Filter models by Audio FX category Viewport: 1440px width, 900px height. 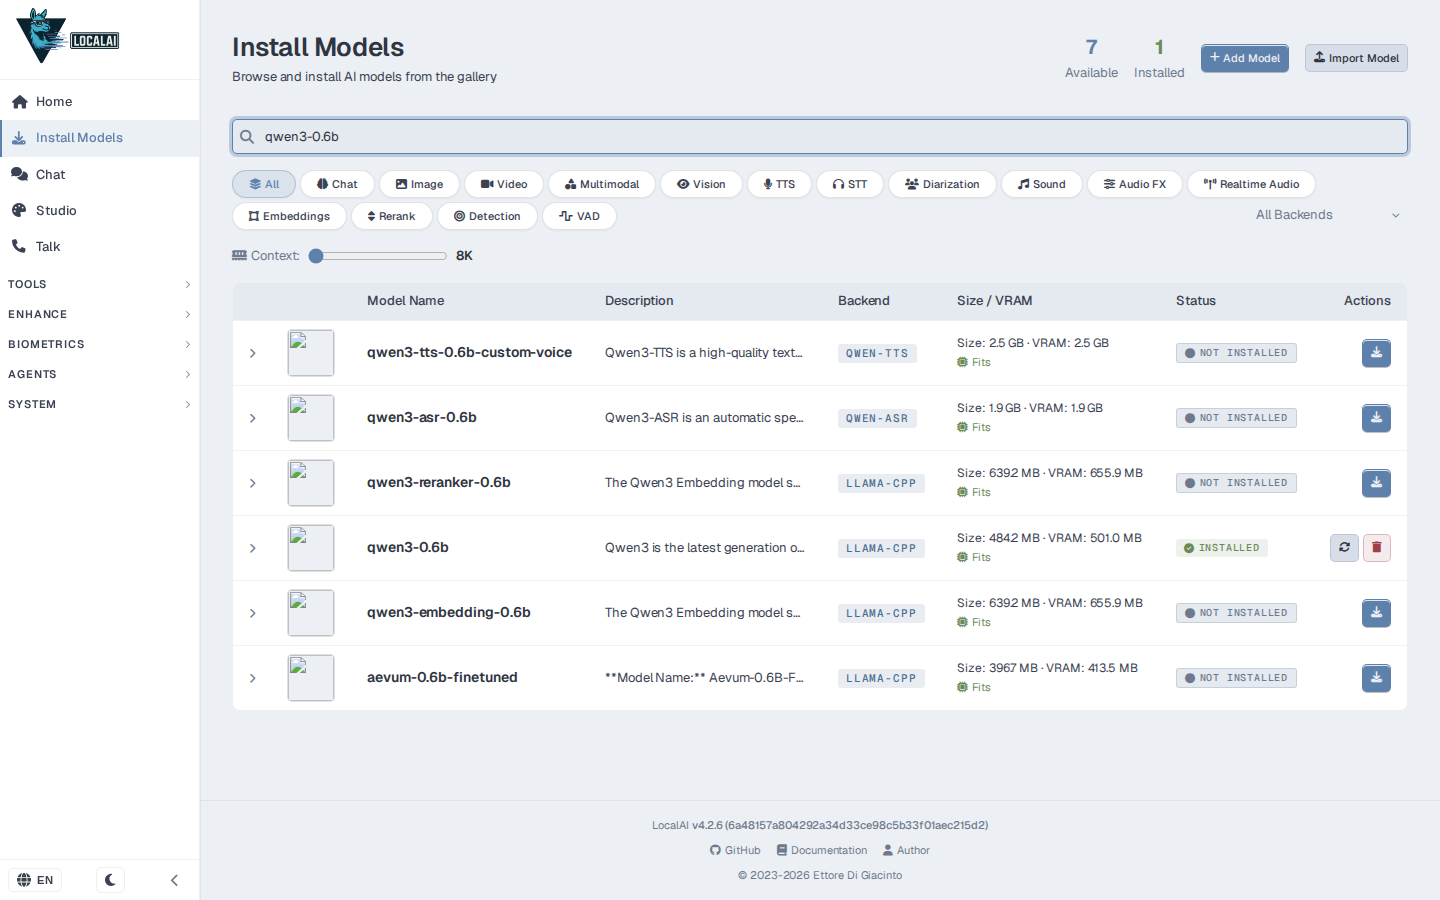pyautogui.click(x=1135, y=184)
